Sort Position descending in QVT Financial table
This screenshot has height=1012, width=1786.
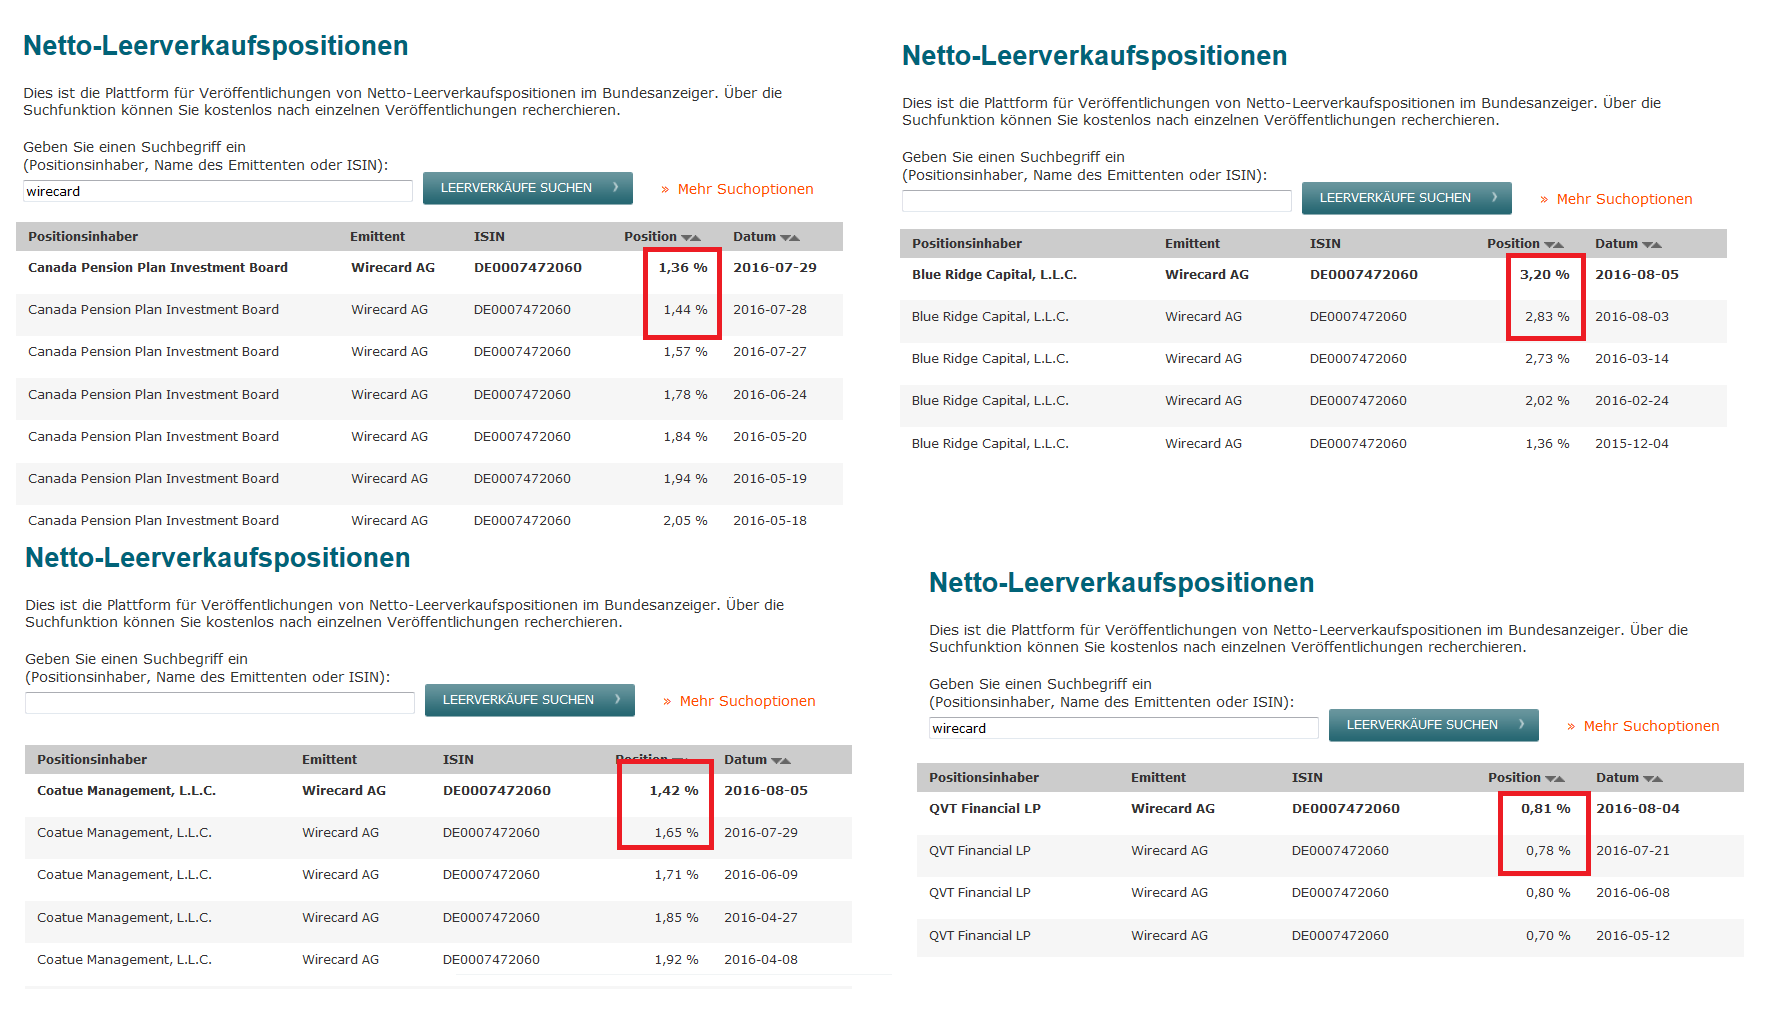tap(1549, 778)
